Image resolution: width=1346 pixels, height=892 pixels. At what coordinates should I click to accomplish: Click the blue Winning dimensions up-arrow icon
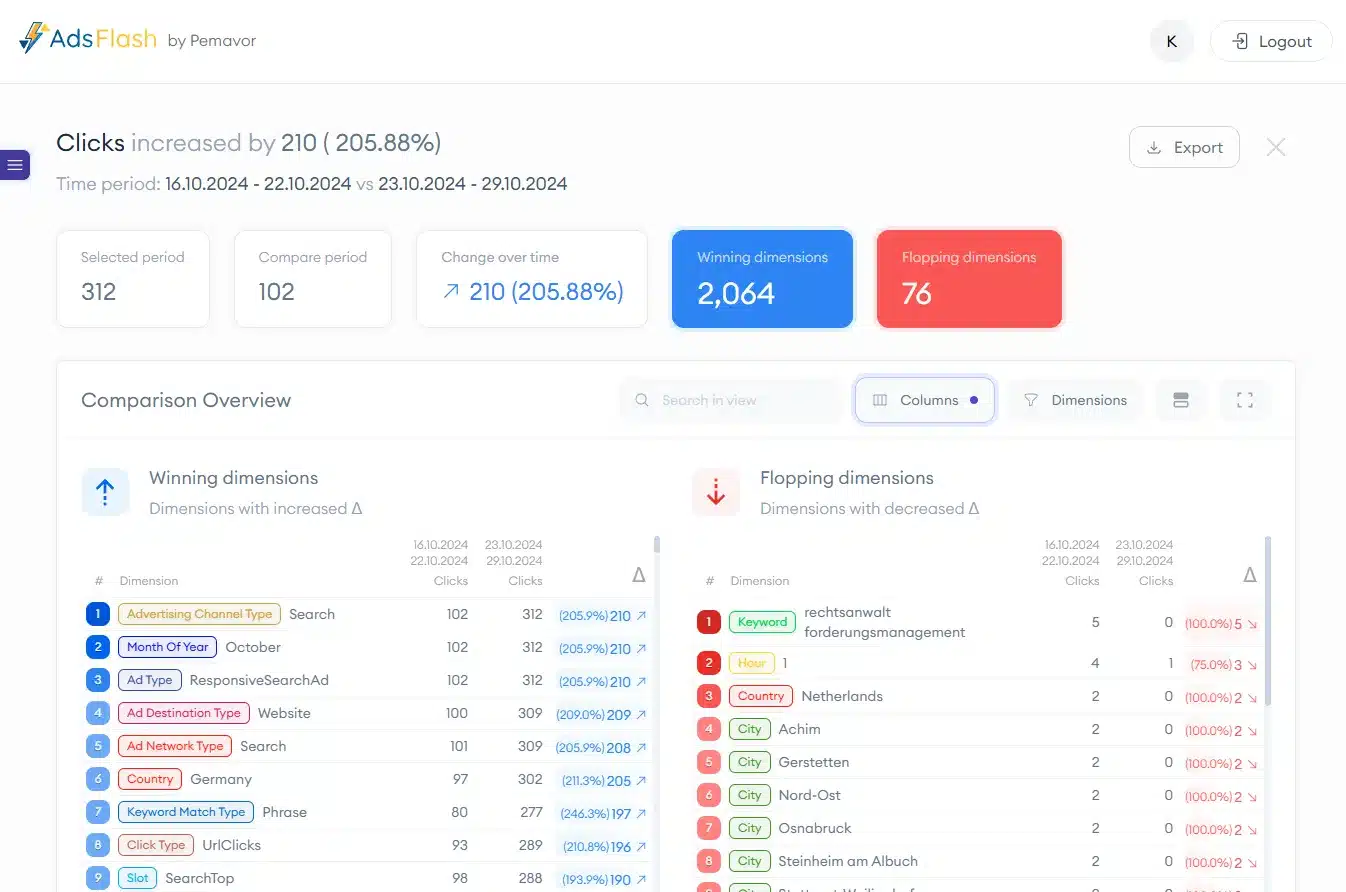click(x=105, y=492)
